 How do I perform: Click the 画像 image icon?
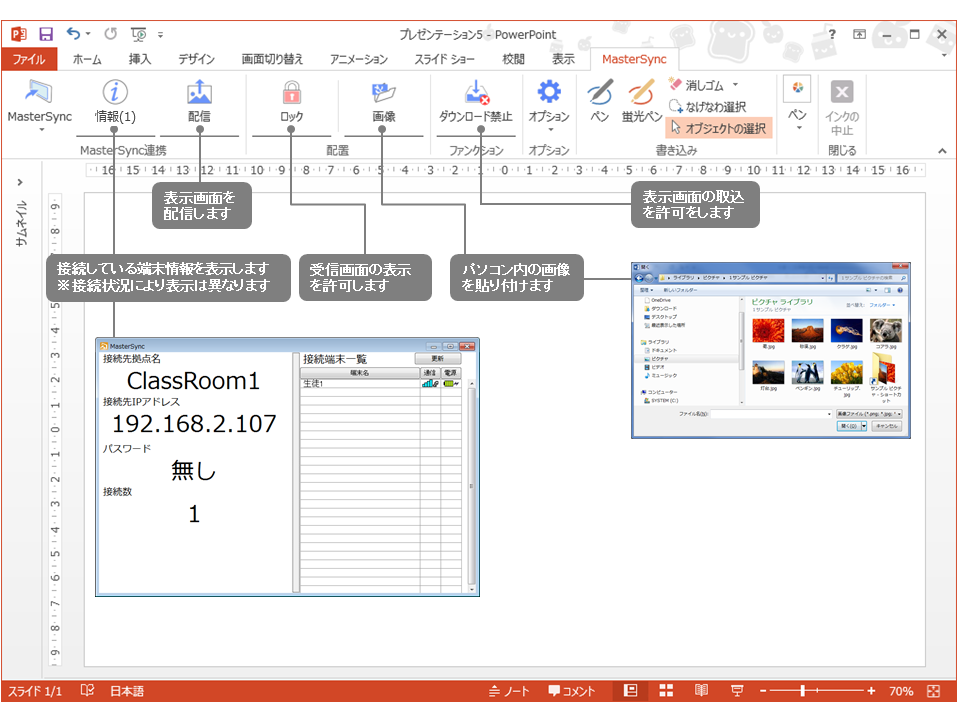coord(384,93)
